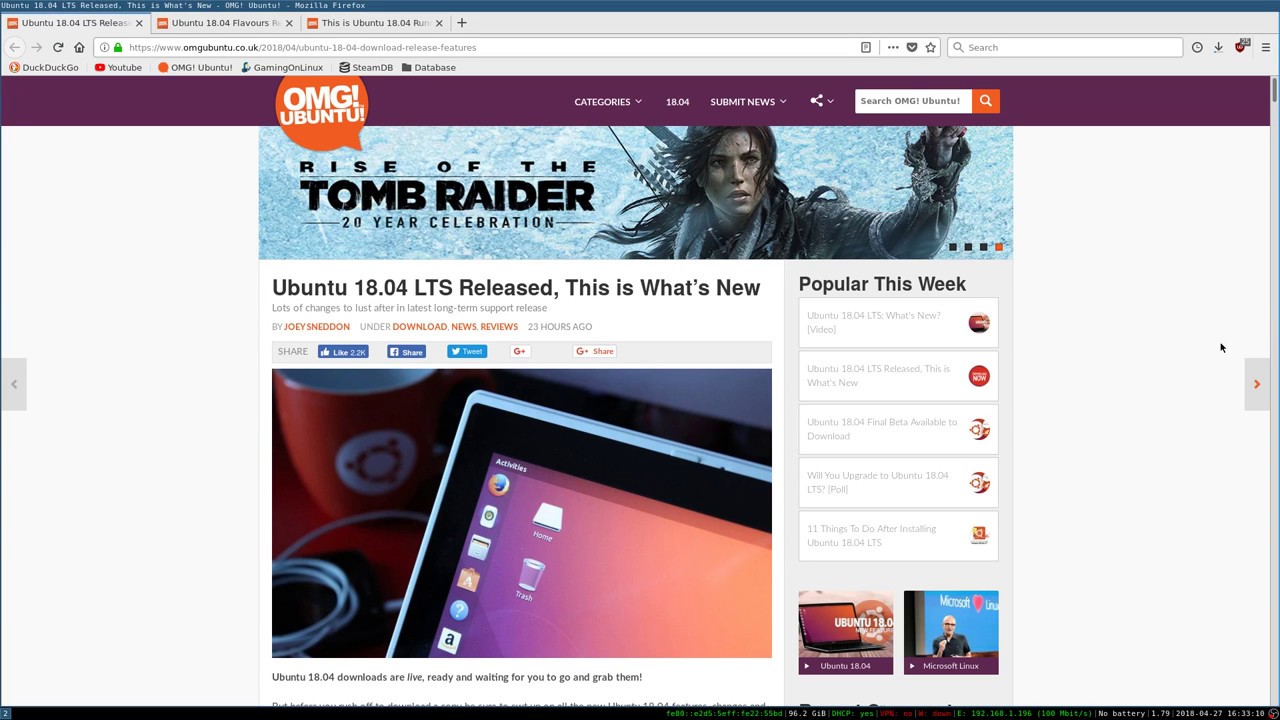Switch to the This is Ubuntu 18.04 tab
Screen dimensions: 1280x720
375,22
